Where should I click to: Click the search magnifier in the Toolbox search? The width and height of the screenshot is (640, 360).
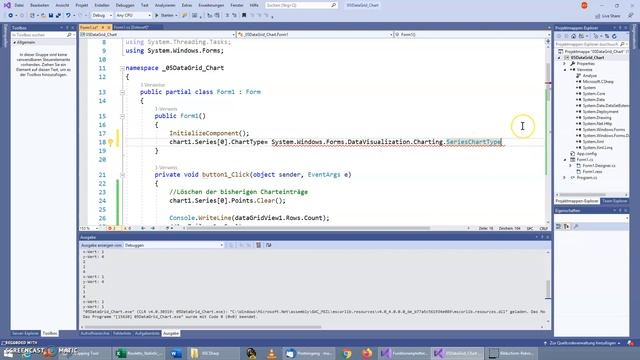[x=69, y=35]
